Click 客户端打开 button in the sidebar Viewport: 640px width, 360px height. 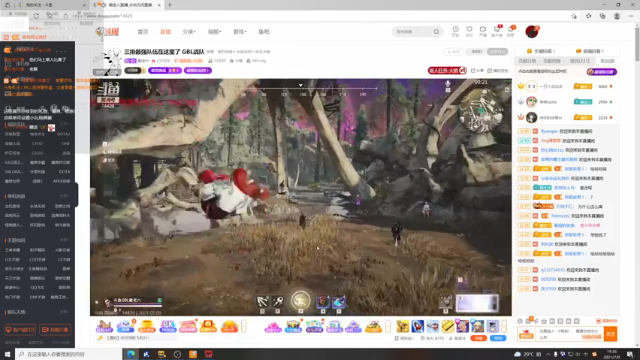click(20, 330)
